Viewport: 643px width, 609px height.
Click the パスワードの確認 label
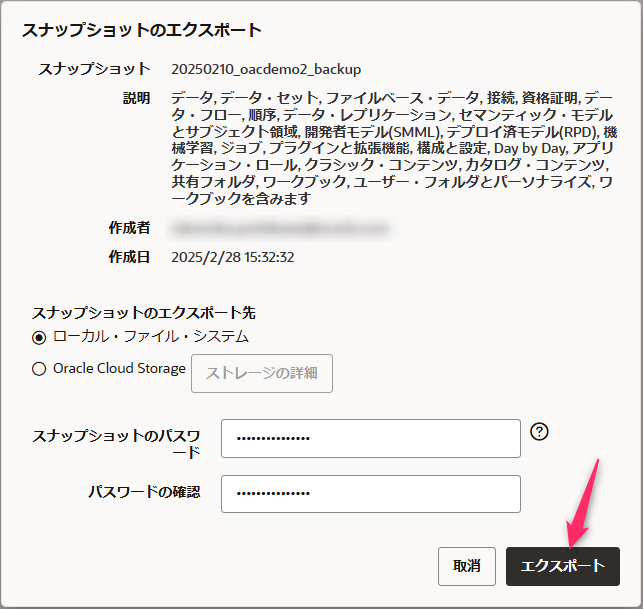(x=144, y=492)
